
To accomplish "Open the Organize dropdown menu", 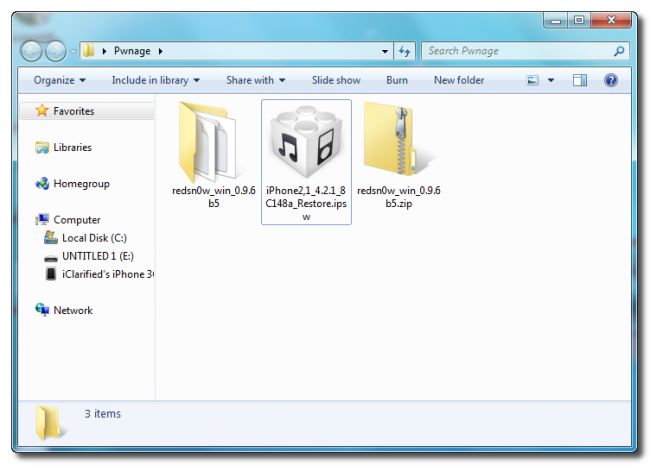I will point(59,80).
